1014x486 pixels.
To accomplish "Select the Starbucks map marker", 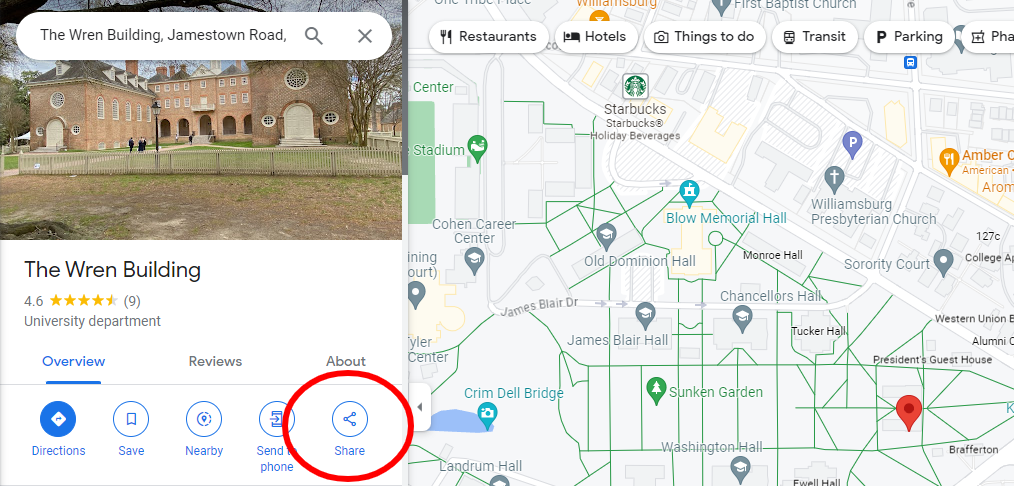I will [x=635, y=87].
